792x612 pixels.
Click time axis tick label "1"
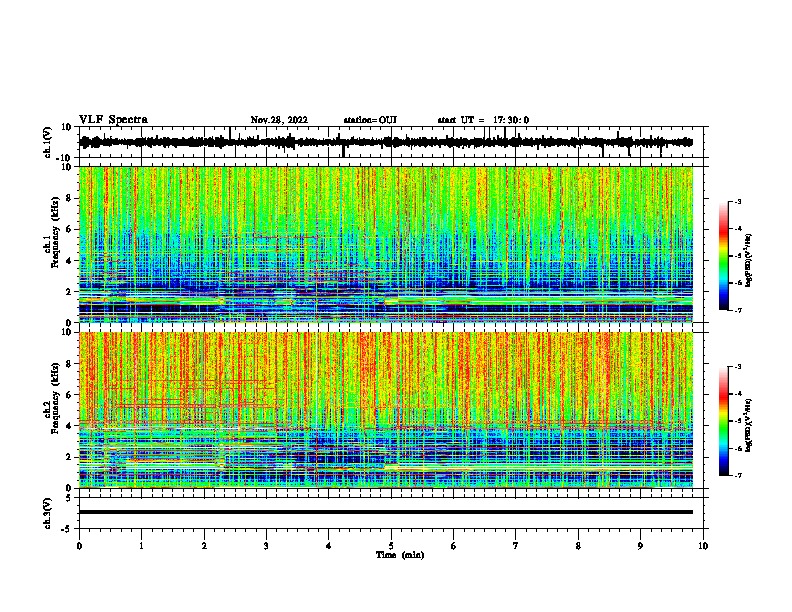click(141, 546)
